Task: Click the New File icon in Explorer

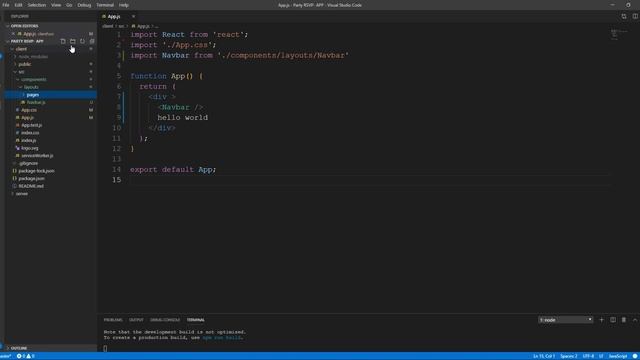Action: click(x=63, y=41)
